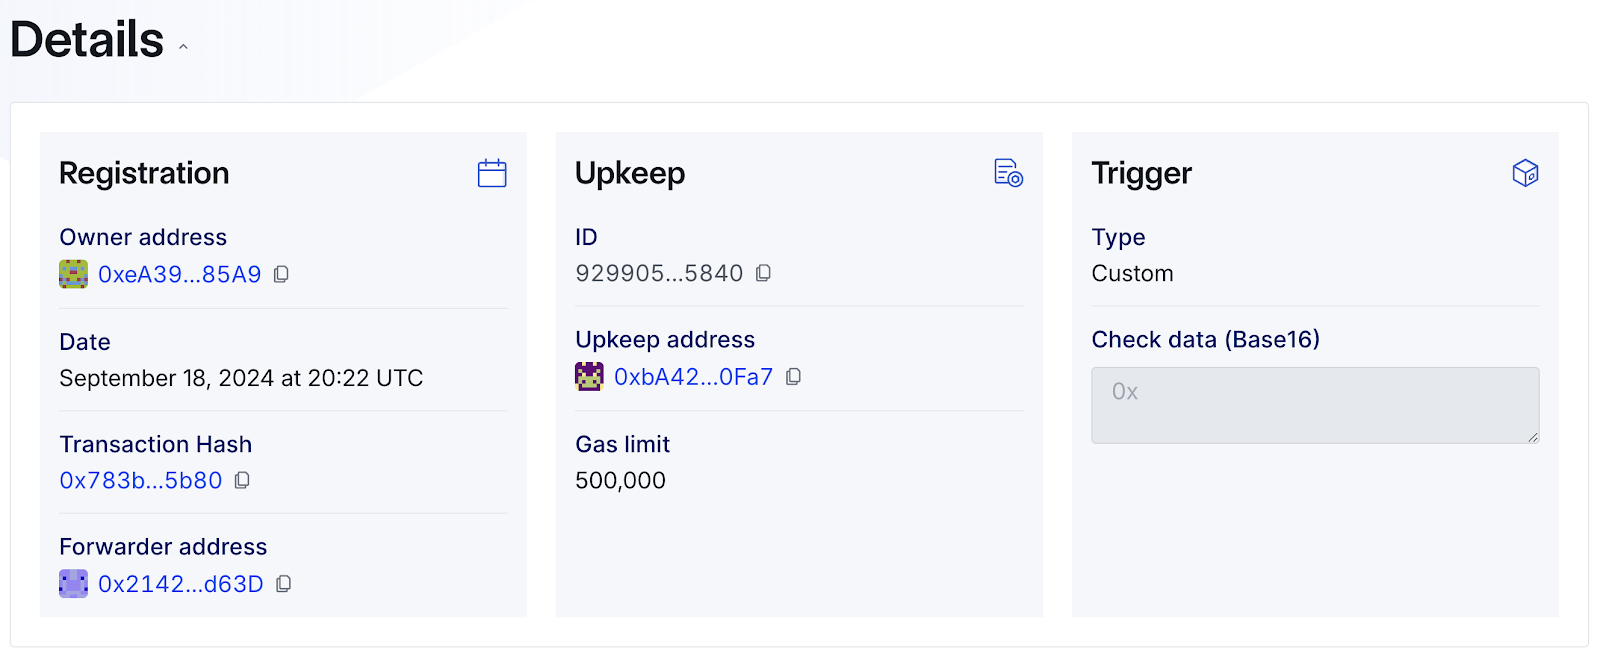Click the Check data field resize handle
The width and height of the screenshot is (1600, 671).
(x=1533, y=437)
